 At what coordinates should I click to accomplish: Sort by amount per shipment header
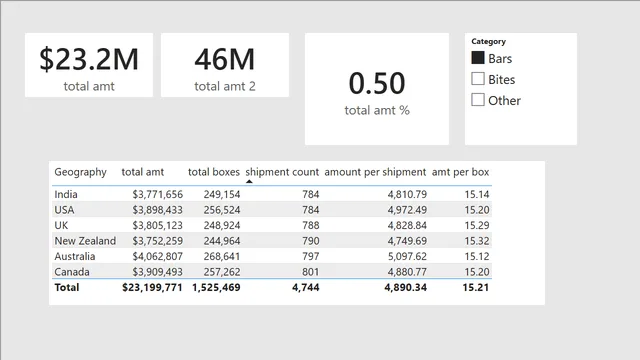pos(375,172)
